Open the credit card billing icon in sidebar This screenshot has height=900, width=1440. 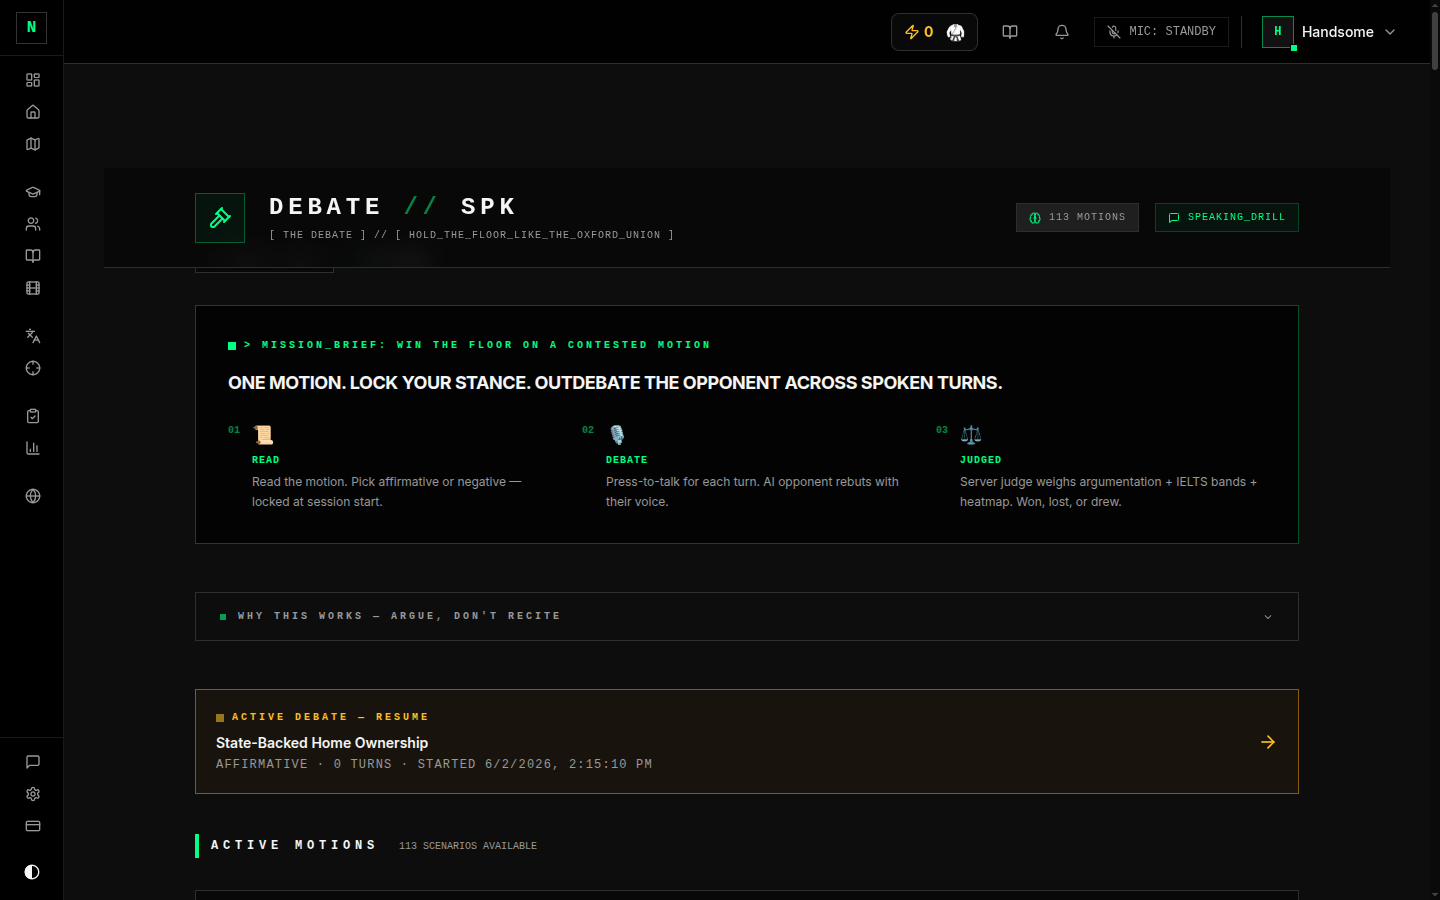pyautogui.click(x=33, y=826)
